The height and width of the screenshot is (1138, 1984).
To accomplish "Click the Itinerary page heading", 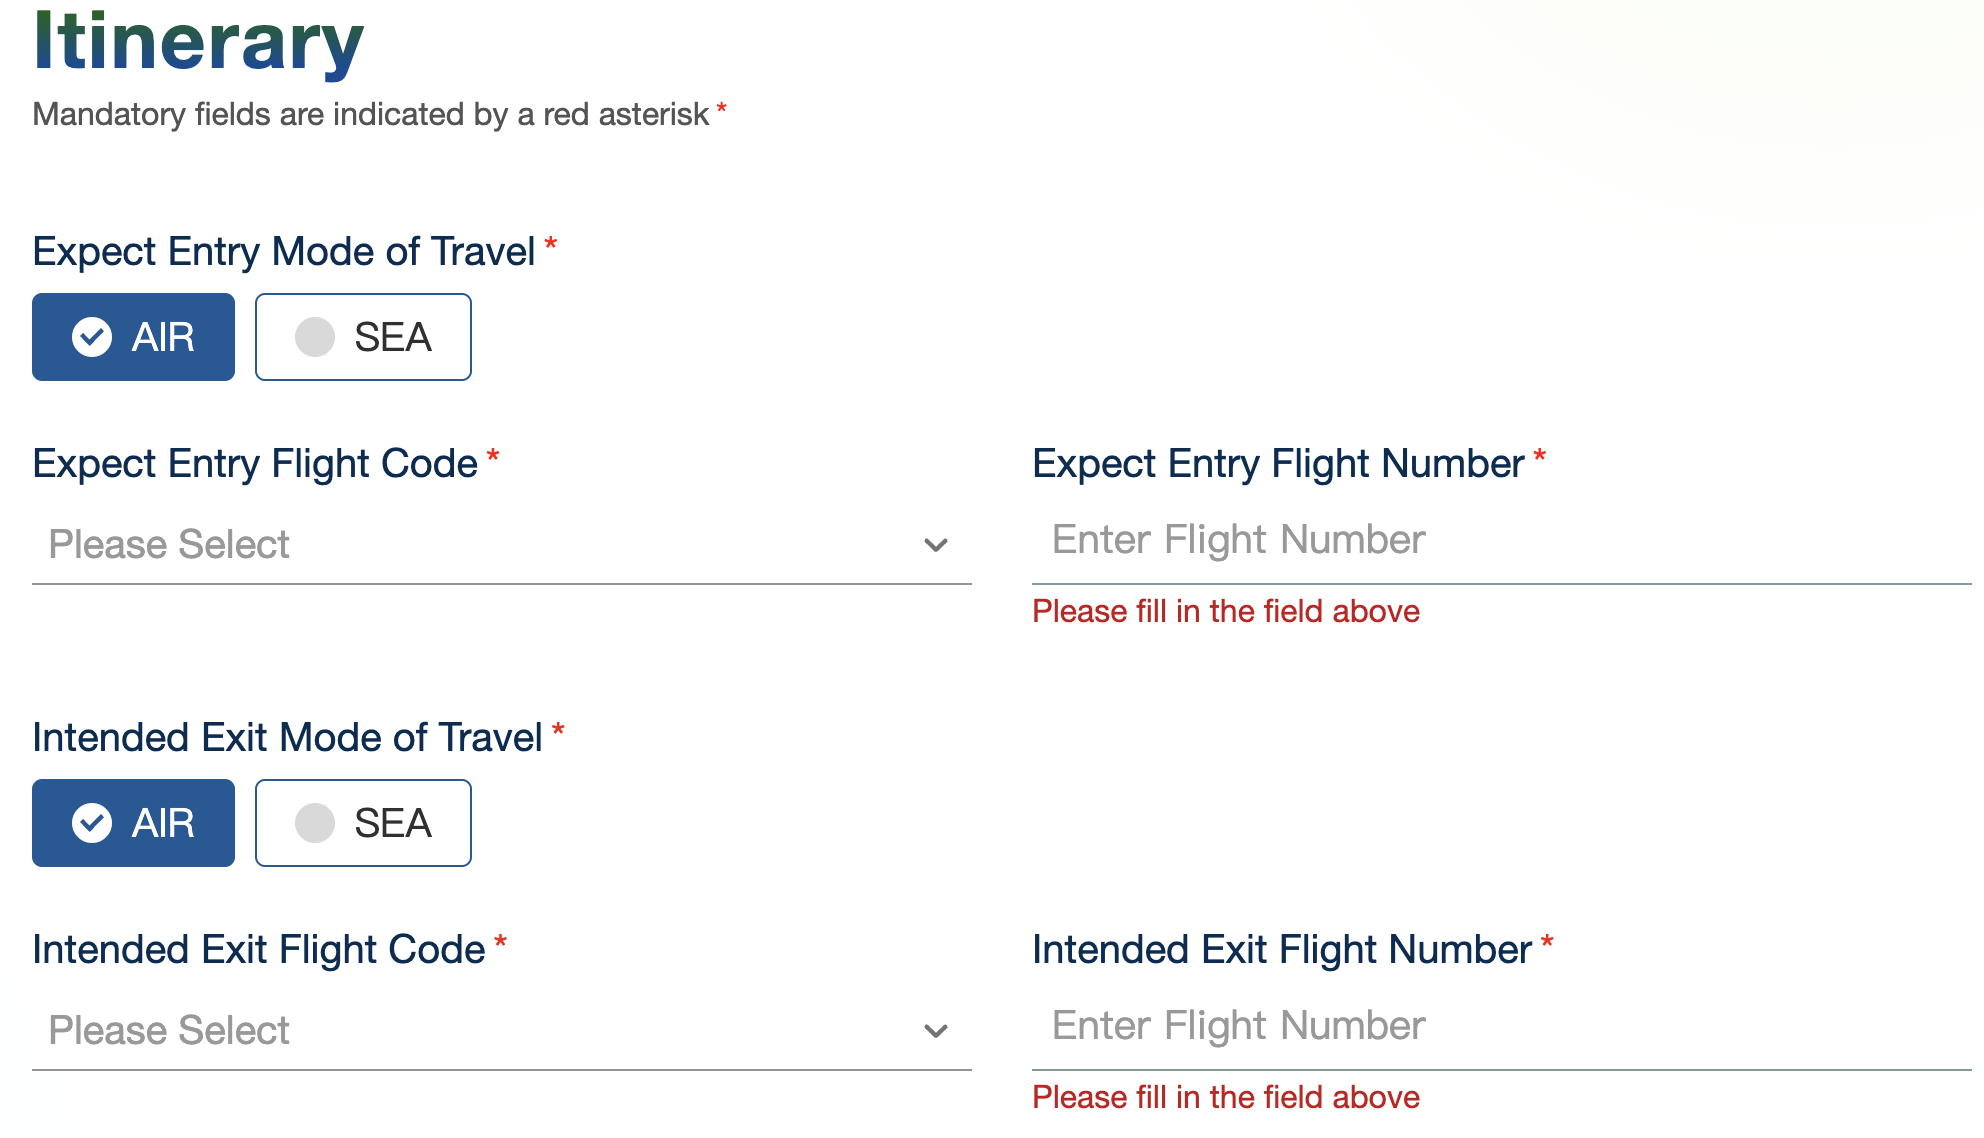I will coord(198,42).
